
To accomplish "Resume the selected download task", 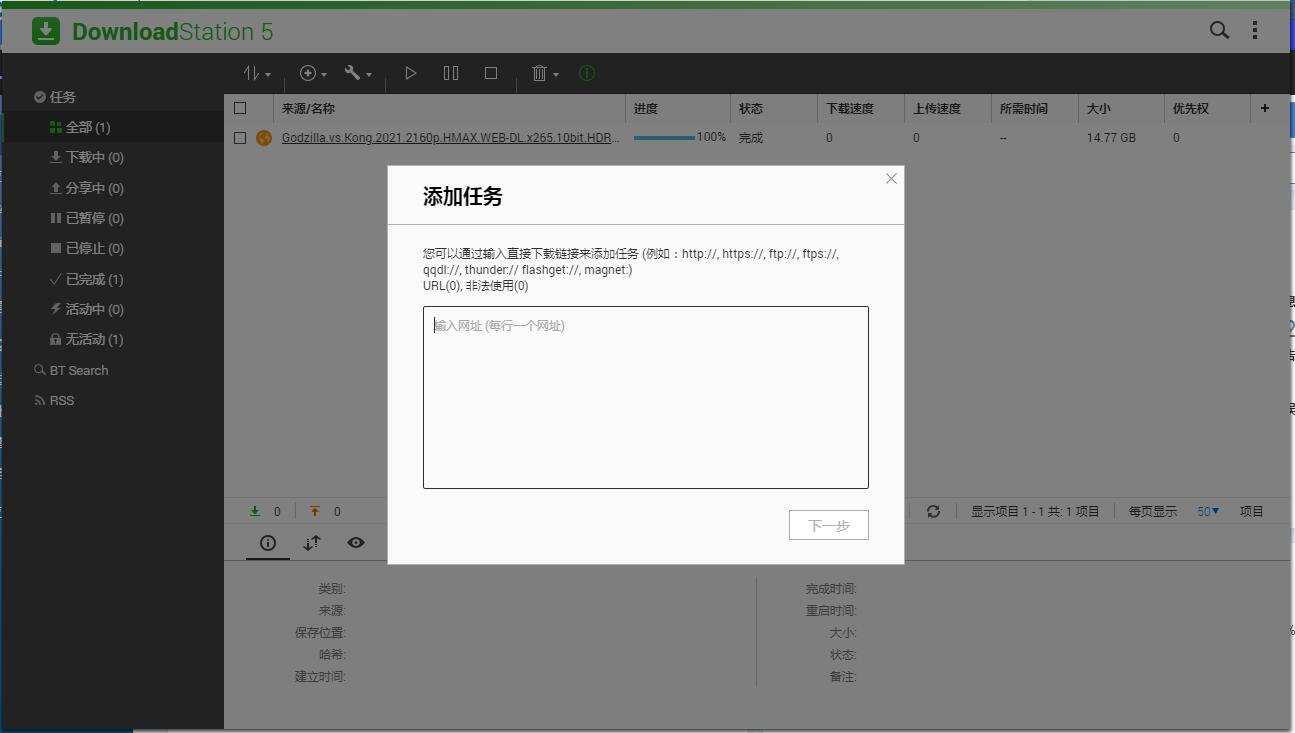I will tap(410, 72).
